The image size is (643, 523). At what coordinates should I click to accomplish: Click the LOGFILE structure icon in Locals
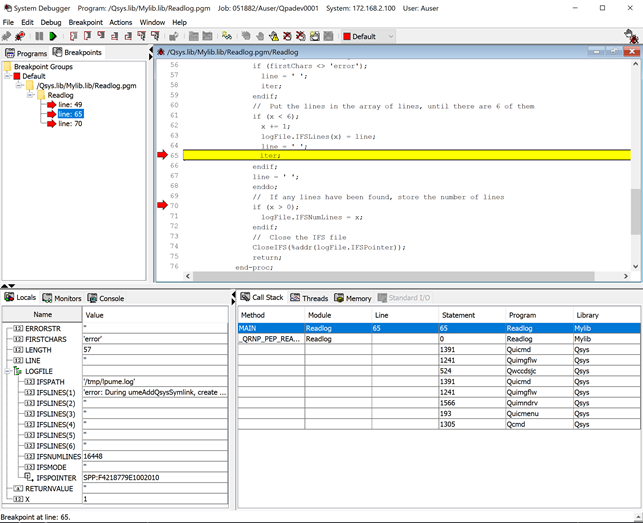tap(18, 370)
